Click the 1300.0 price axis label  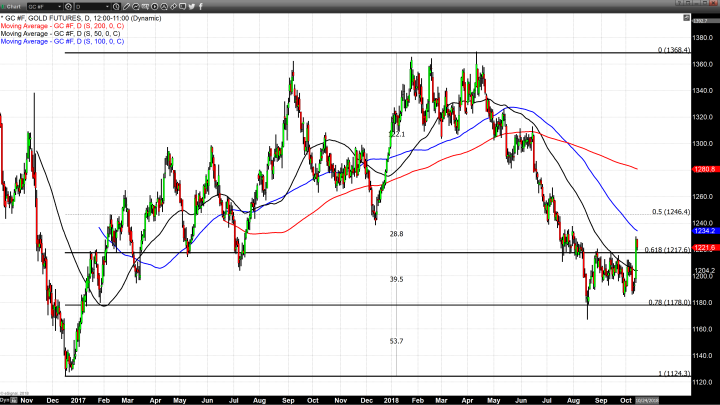(x=703, y=144)
